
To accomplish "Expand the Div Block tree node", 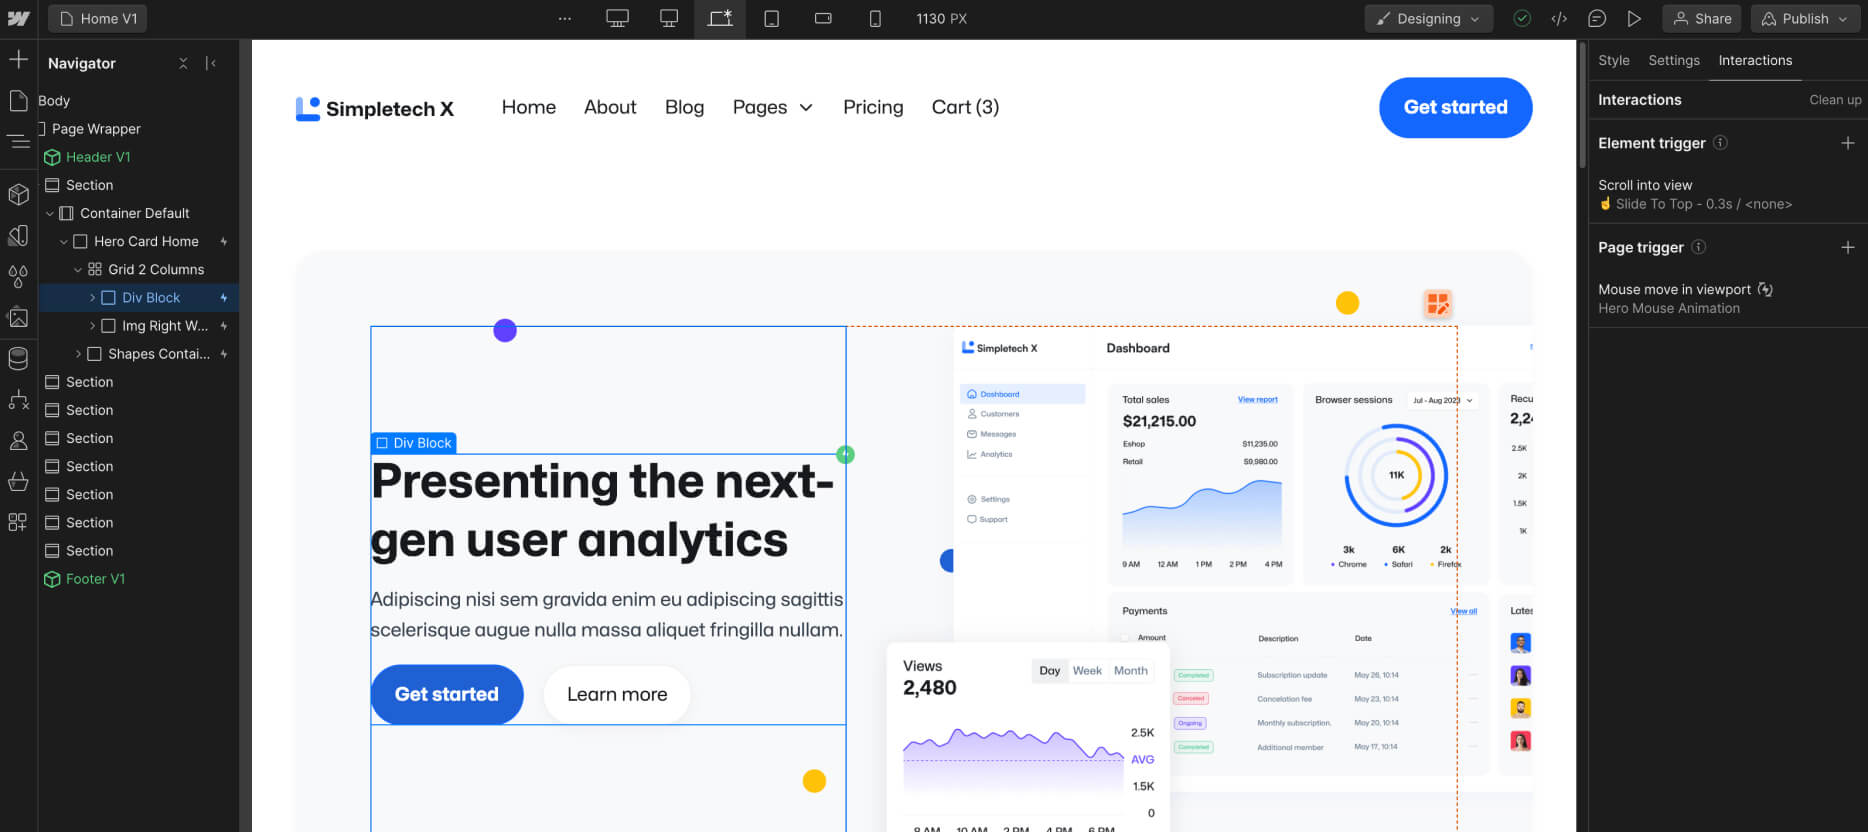I will coord(92,298).
